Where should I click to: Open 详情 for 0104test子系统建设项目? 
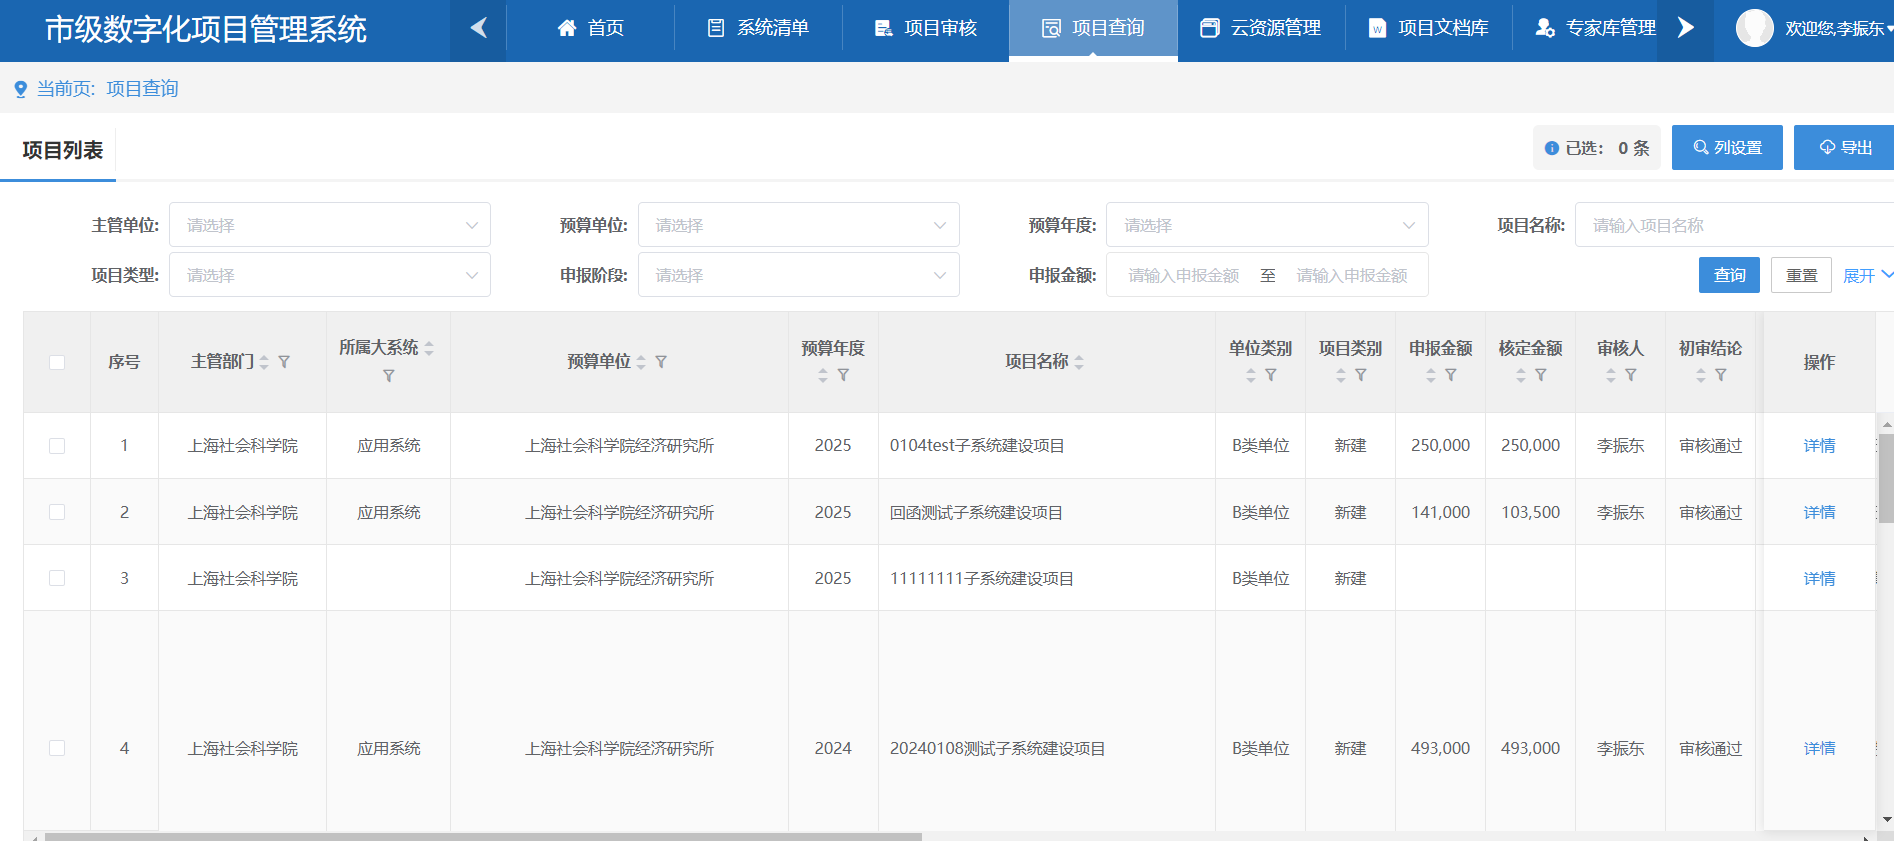click(1819, 446)
